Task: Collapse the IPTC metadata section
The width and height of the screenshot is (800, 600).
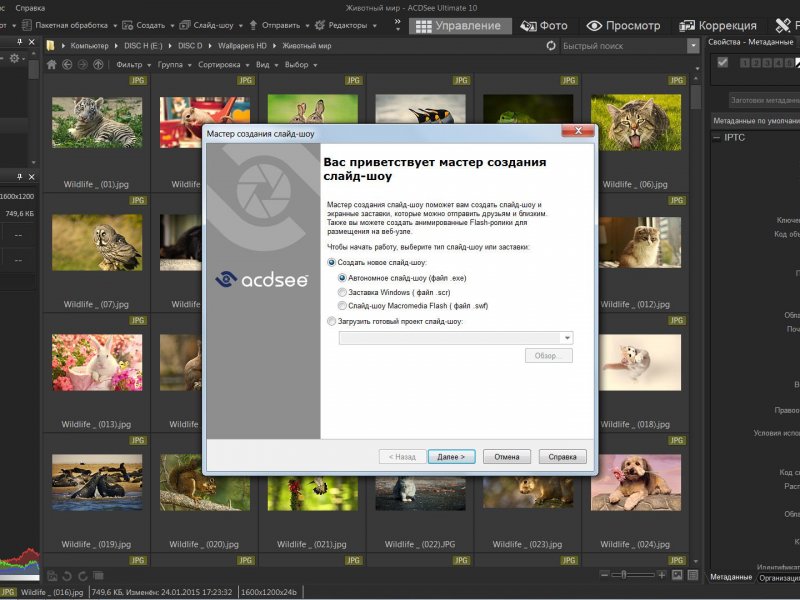Action: (x=717, y=138)
